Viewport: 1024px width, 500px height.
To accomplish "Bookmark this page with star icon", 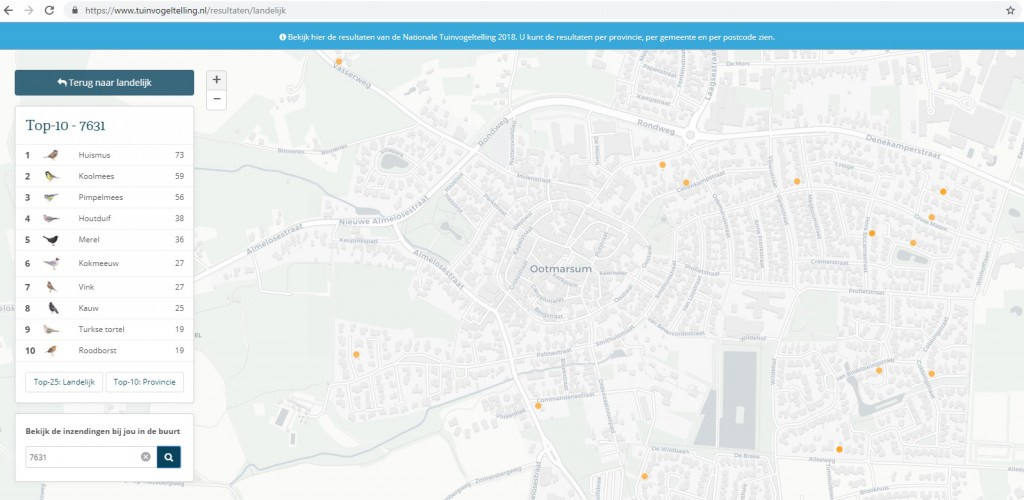I will click(1010, 9).
